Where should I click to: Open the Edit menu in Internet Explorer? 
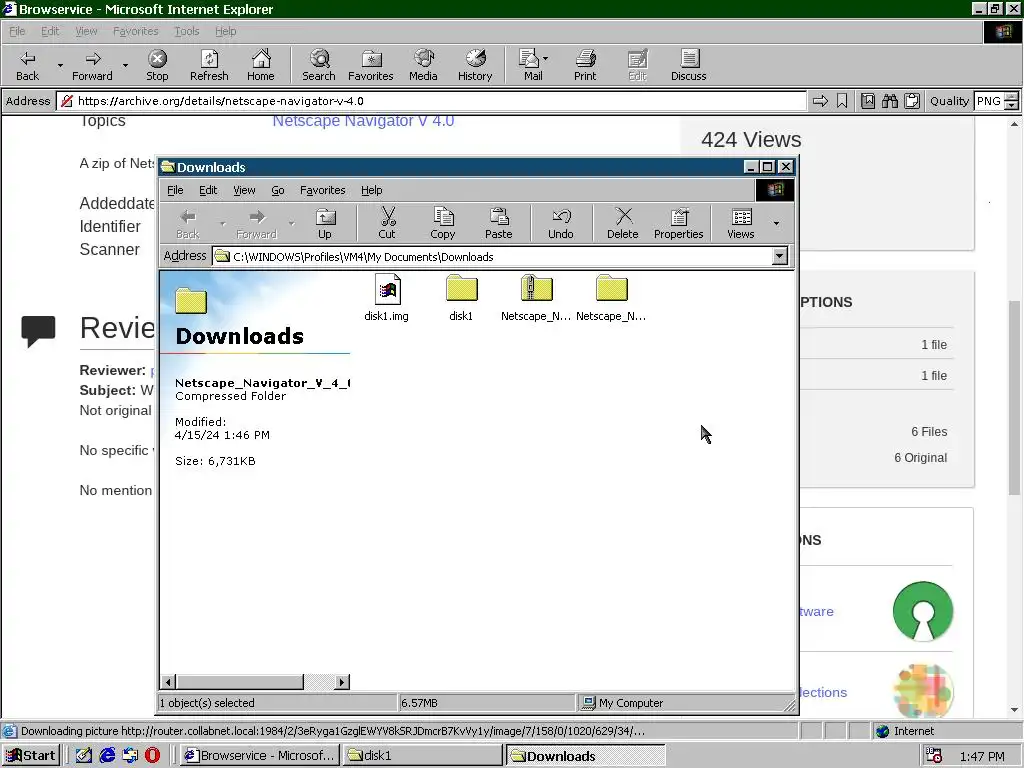point(50,31)
